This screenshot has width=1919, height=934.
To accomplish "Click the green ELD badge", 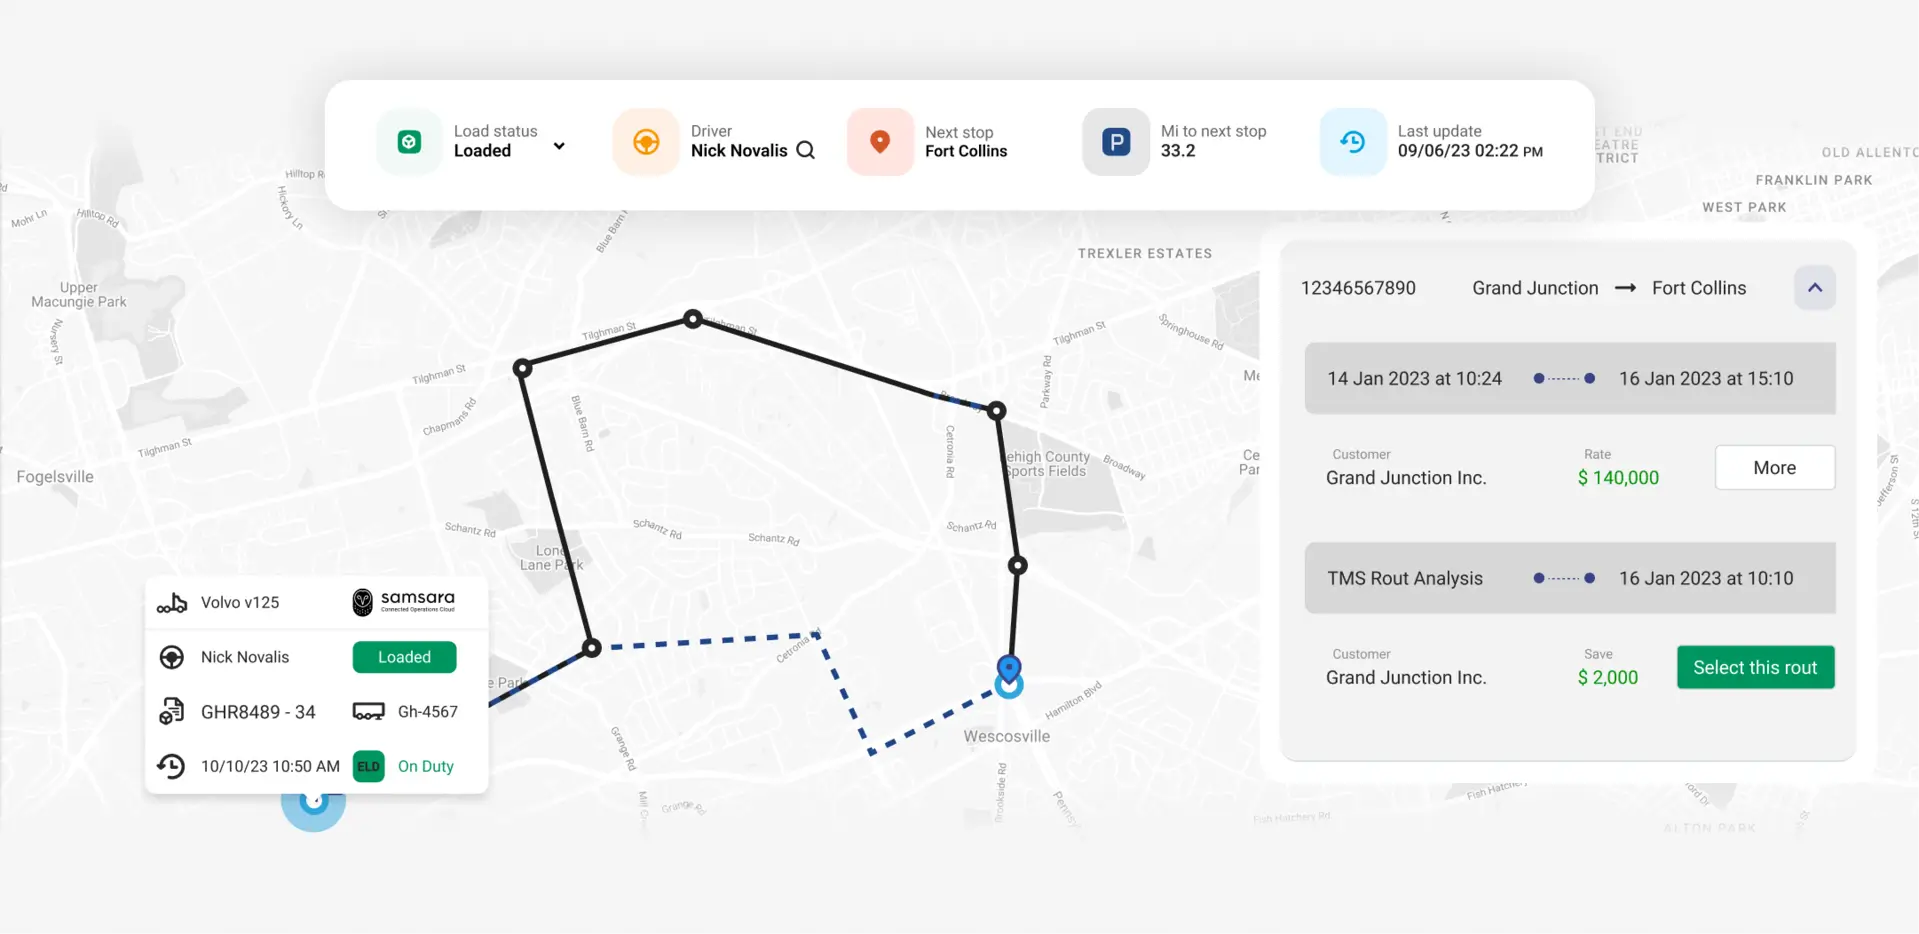I will click(x=368, y=766).
